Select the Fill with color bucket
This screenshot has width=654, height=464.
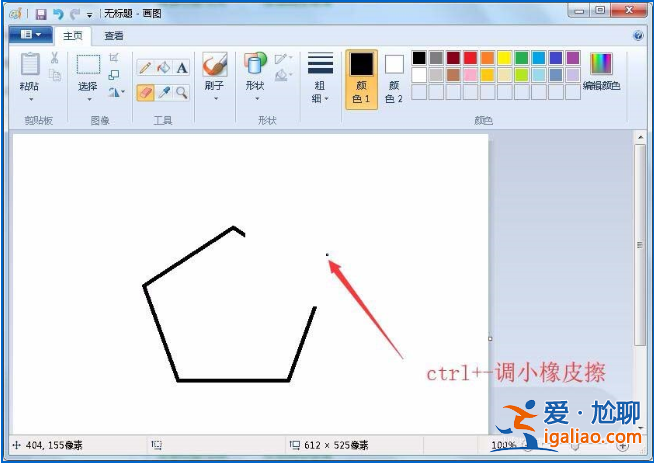click(x=163, y=68)
